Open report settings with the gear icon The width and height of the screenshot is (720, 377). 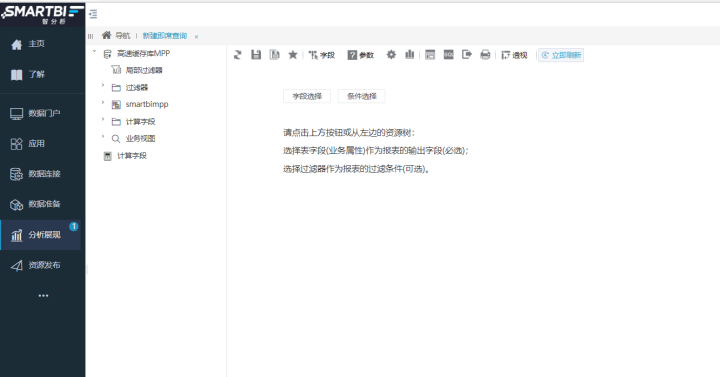[391, 55]
